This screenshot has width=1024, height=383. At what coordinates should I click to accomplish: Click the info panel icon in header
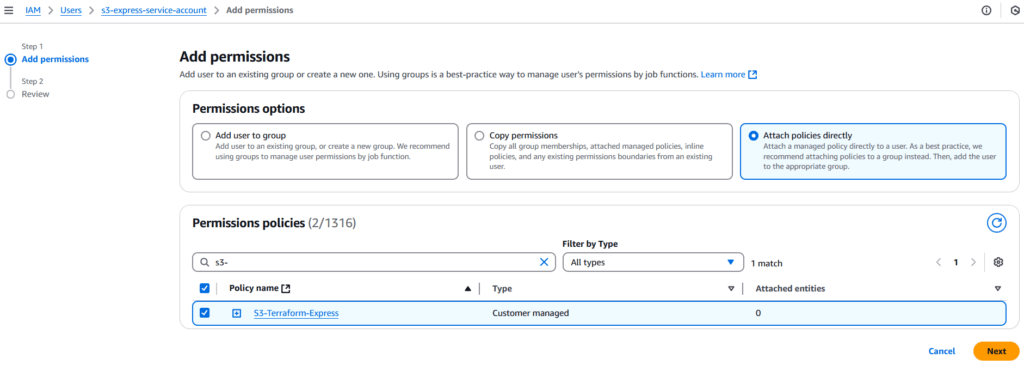986,10
